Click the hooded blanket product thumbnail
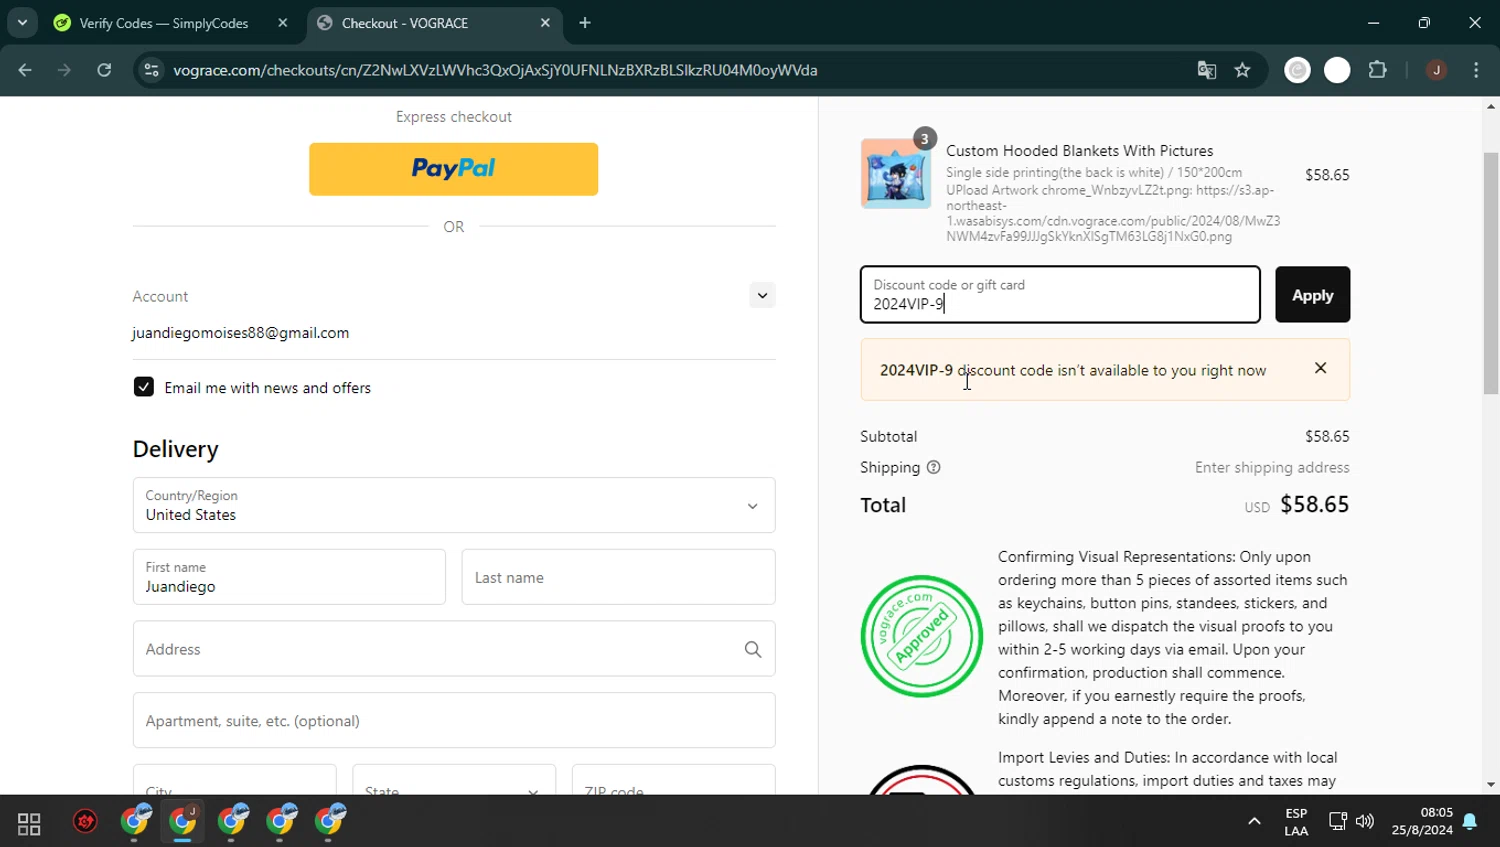 pos(896,174)
